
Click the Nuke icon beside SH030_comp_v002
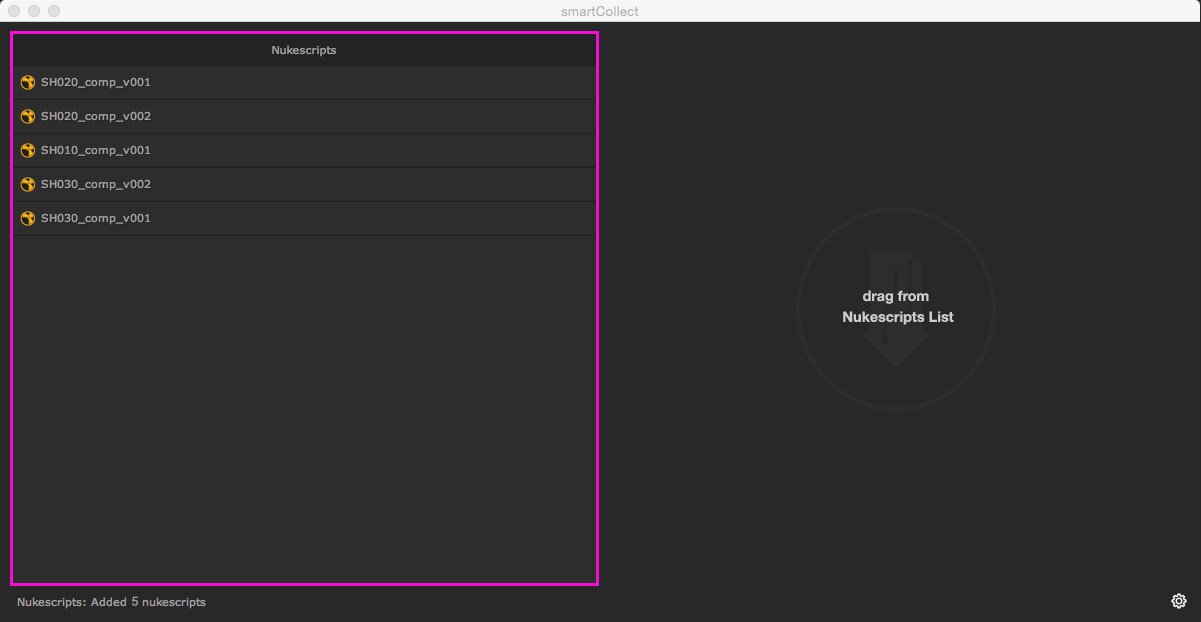(28, 185)
